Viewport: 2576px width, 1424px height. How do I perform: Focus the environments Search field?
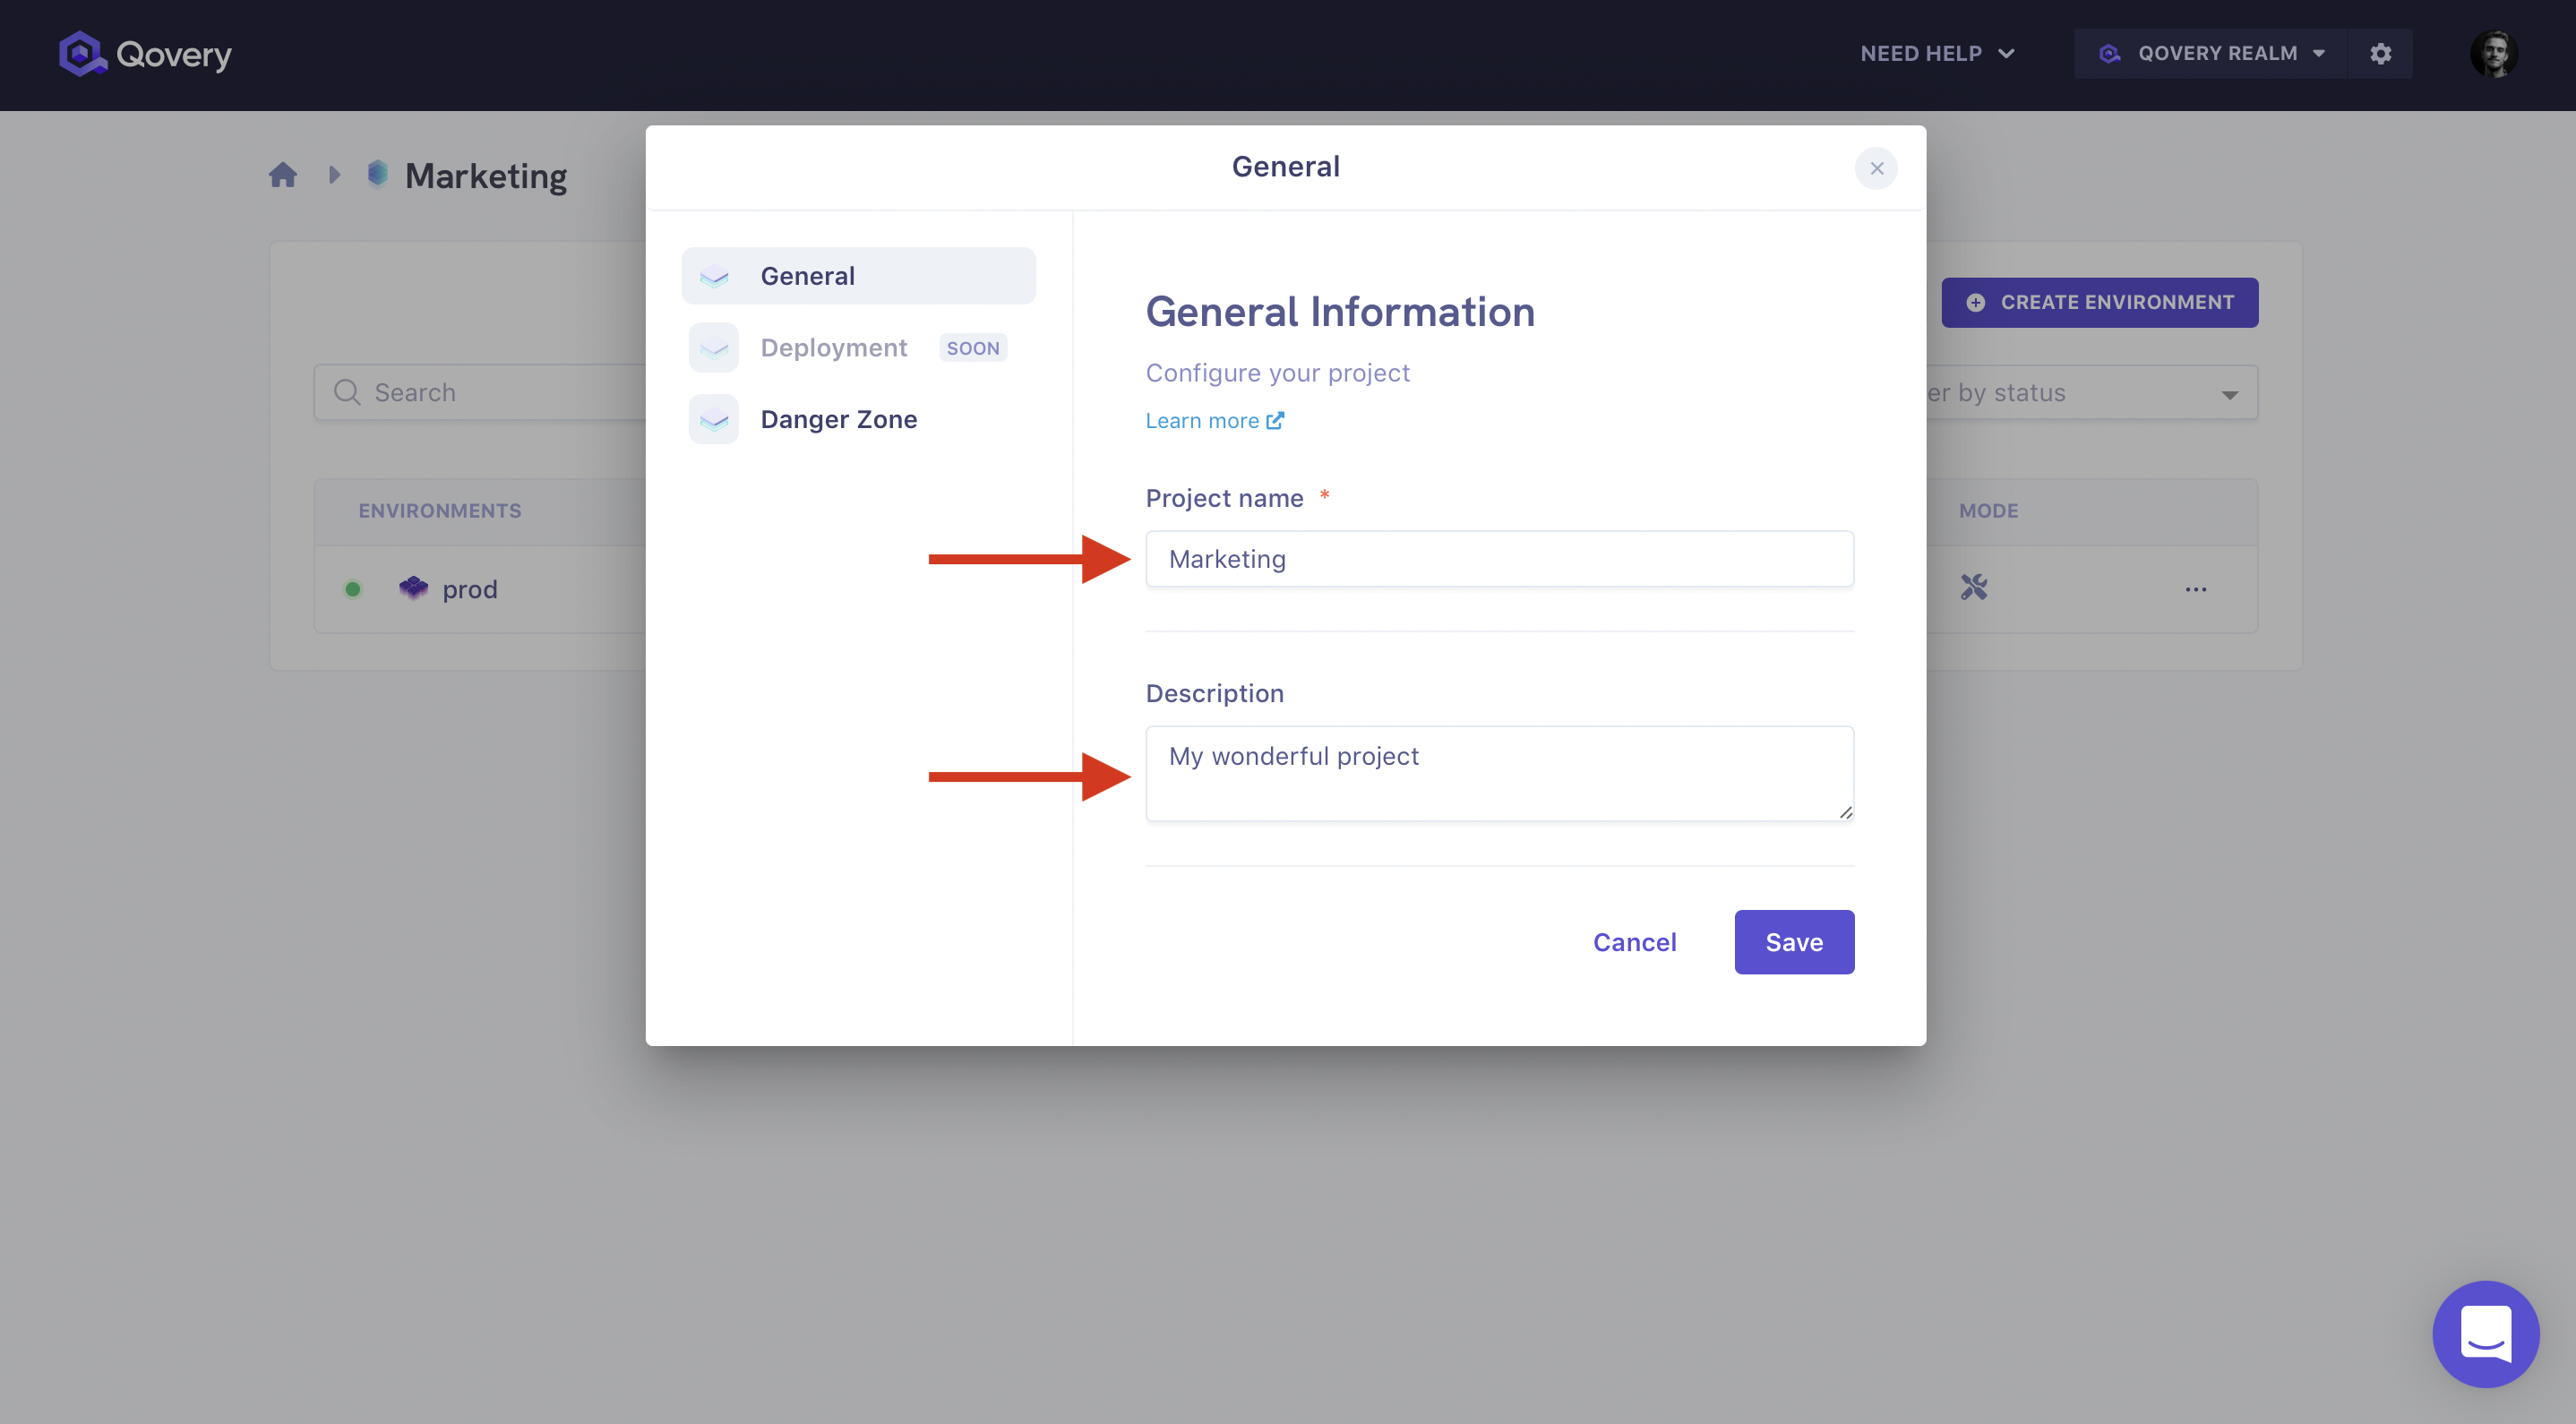coord(480,392)
